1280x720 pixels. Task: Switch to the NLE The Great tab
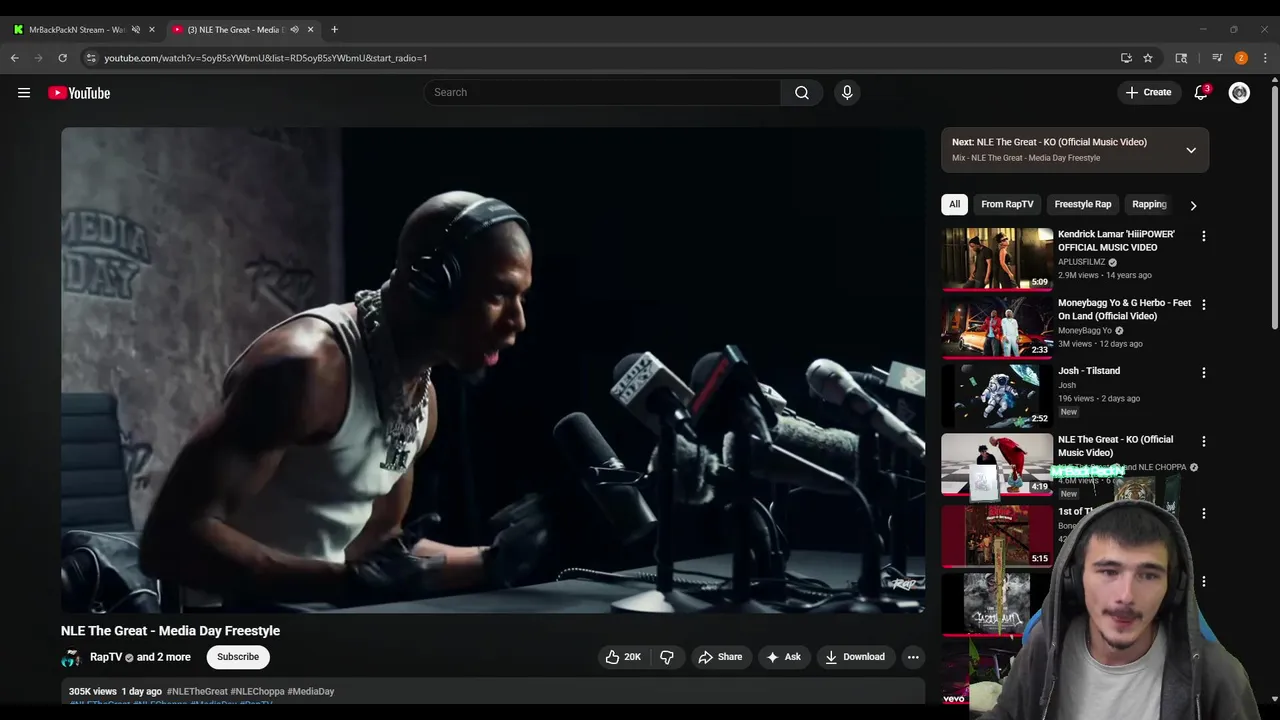tap(243, 29)
